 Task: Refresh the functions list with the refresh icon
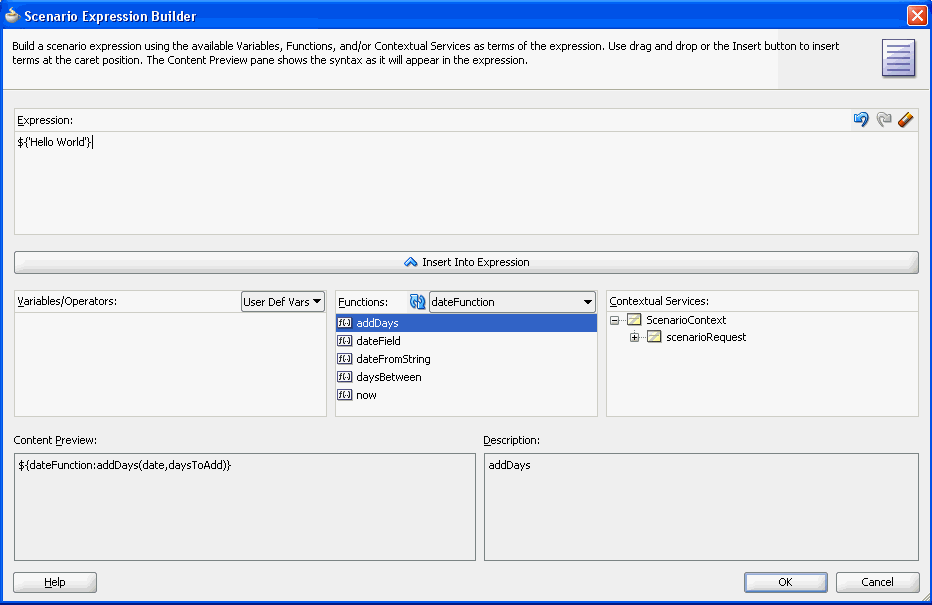pos(417,302)
